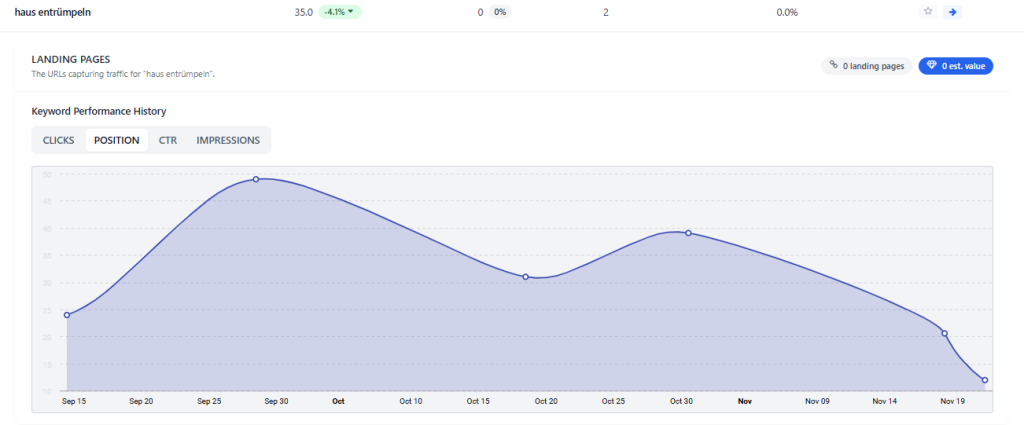Click the Keyword Performance History title
The image size is (1024, 425).
click(x=99, y=112)
